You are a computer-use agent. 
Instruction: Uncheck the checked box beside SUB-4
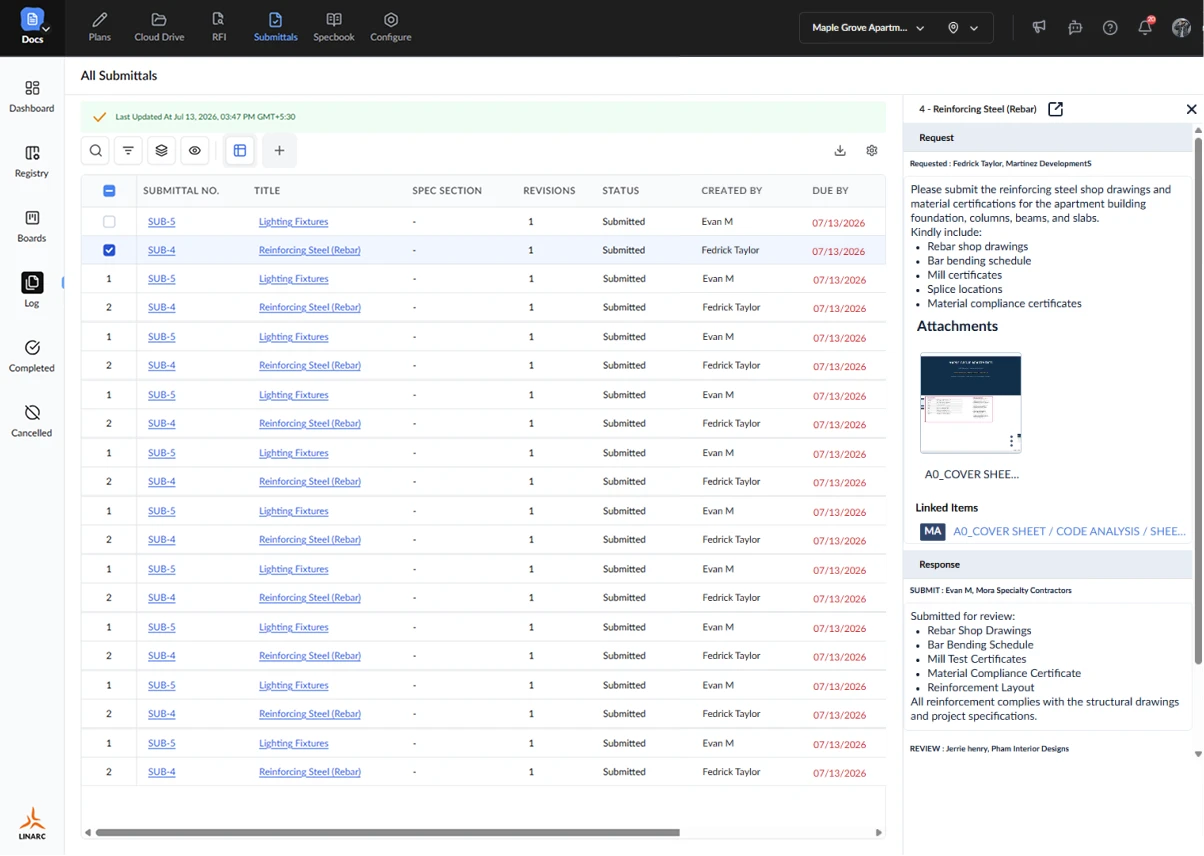(109, 250)
